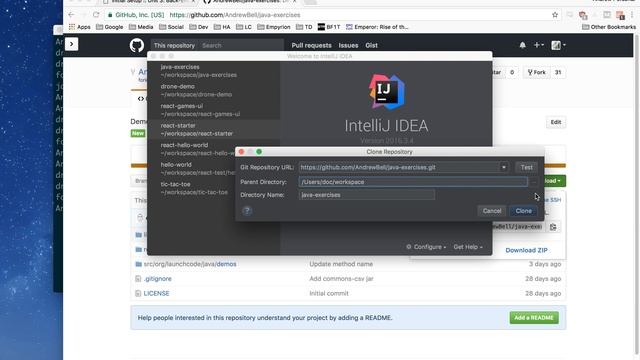This screenshot has width=640, height=360.
Task: Click the Initial commit message link
Action: click(329, 293)
